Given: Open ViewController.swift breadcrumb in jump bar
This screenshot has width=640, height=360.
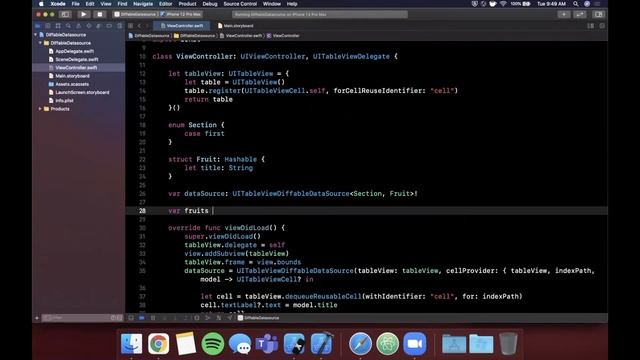Looking at the screenshot, I should [x=241, y=36].
